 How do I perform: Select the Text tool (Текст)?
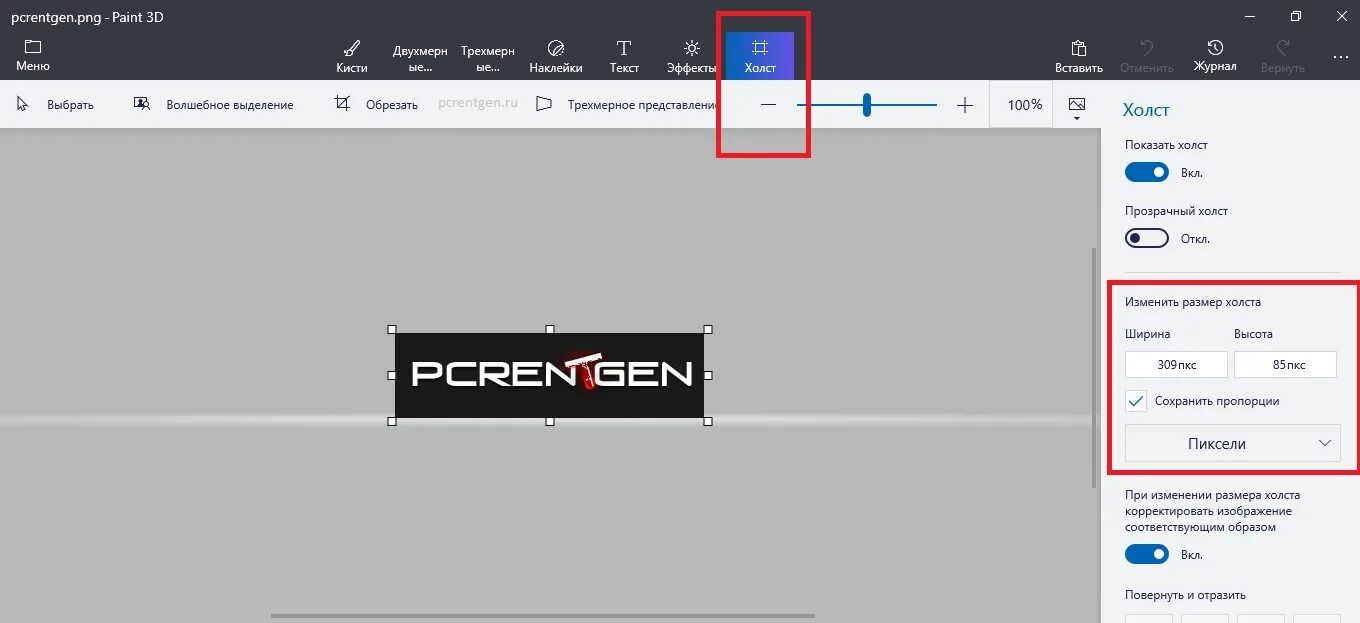click(x=624, y=56)
